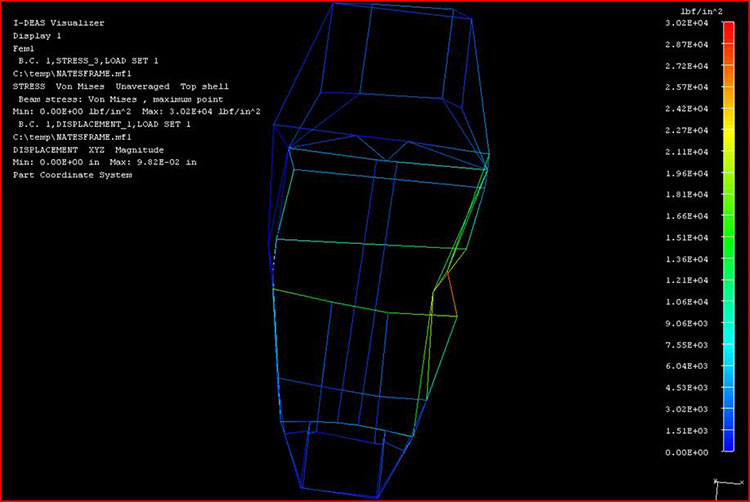The width and height of the screenshot is (750, 502).
Task: Click "STRESS Von Mises Unaveraged Top shell" text
Action: tap(121, 87)
